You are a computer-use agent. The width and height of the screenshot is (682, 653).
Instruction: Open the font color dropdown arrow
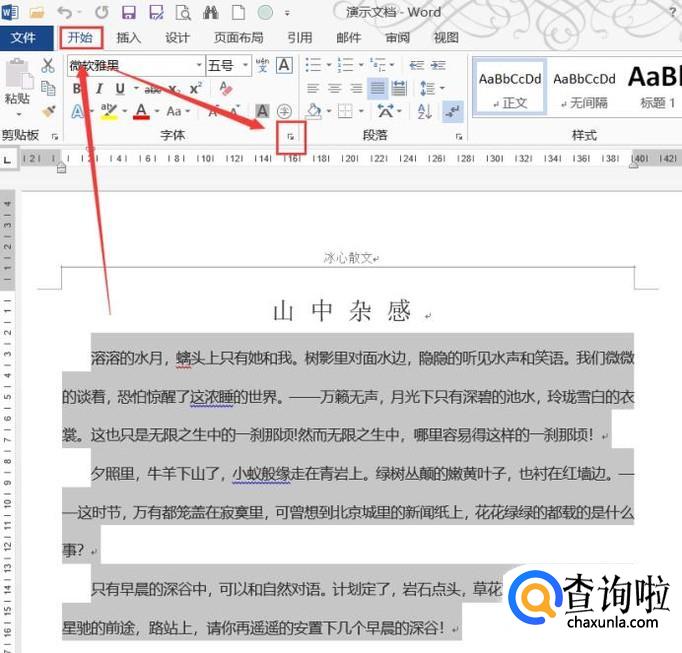tap(157, 112)
